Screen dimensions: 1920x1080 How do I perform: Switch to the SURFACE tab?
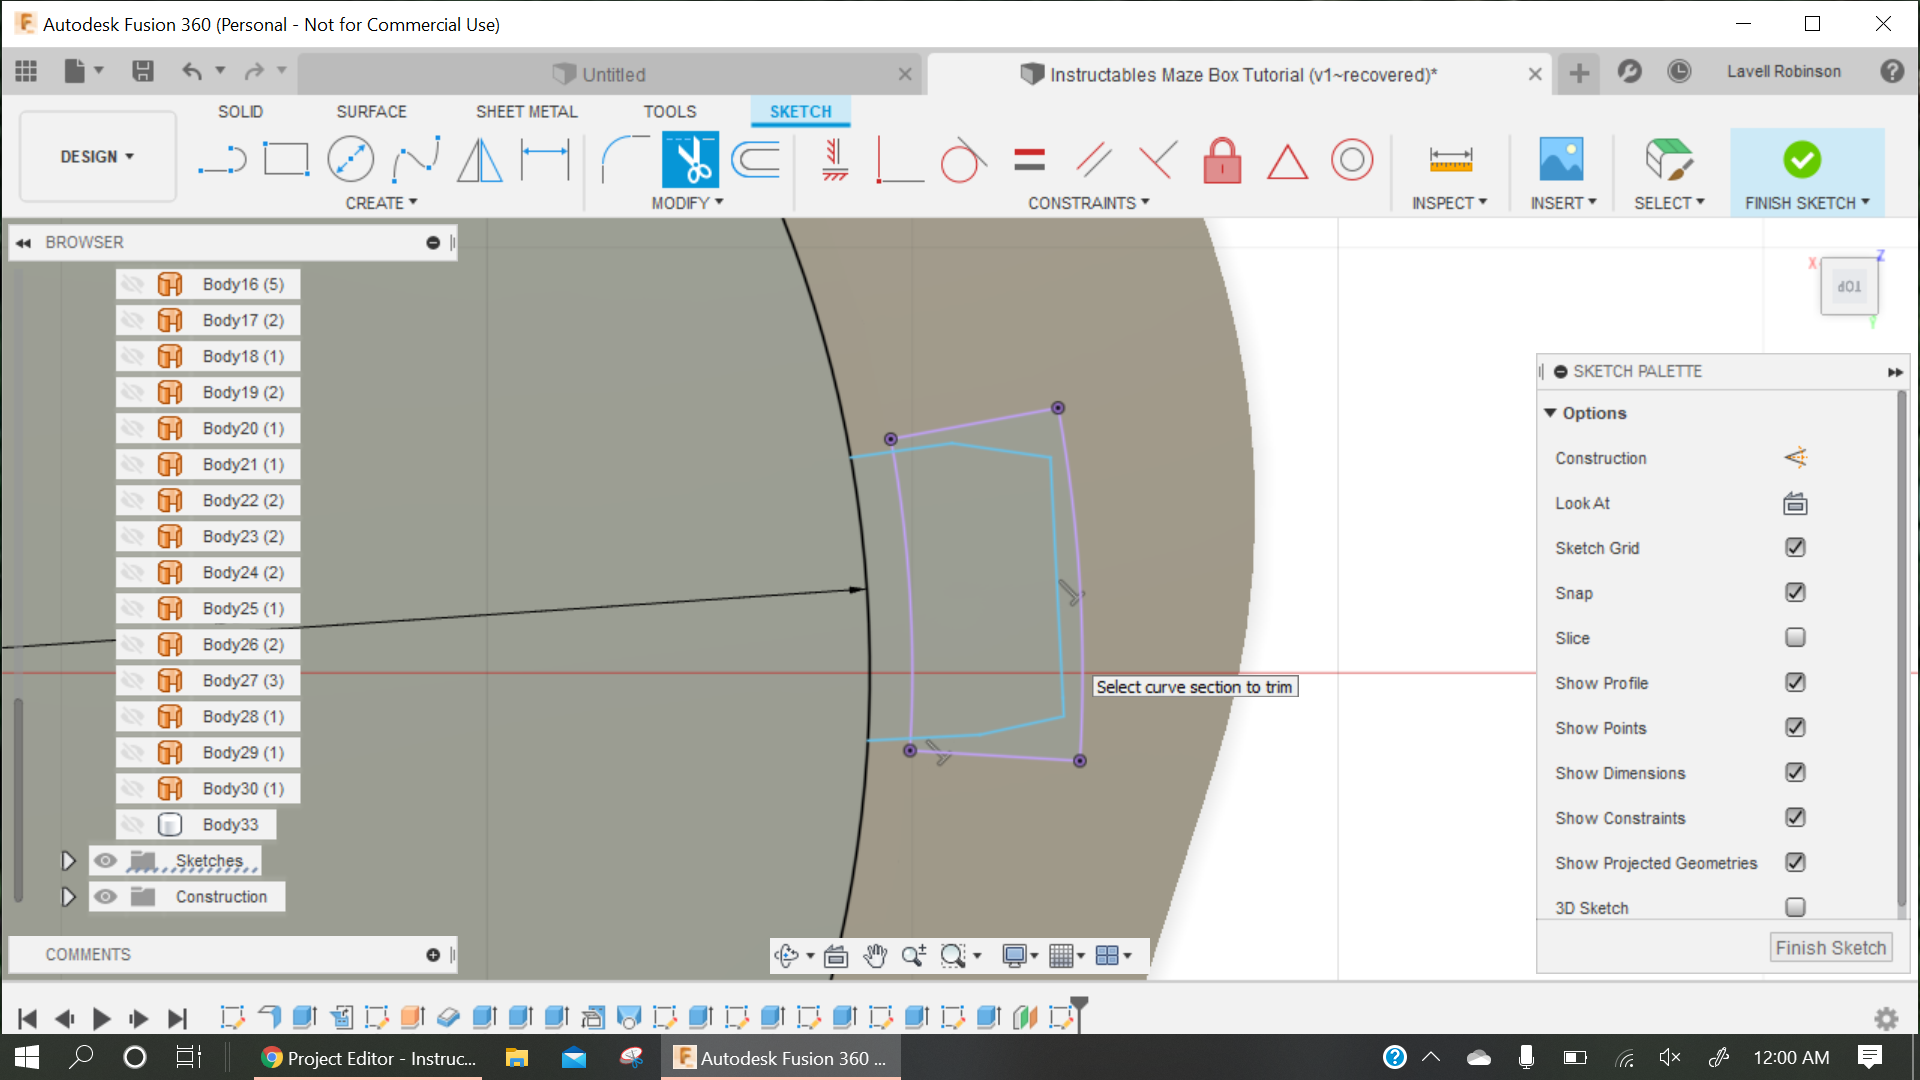[x=371, y=112]
